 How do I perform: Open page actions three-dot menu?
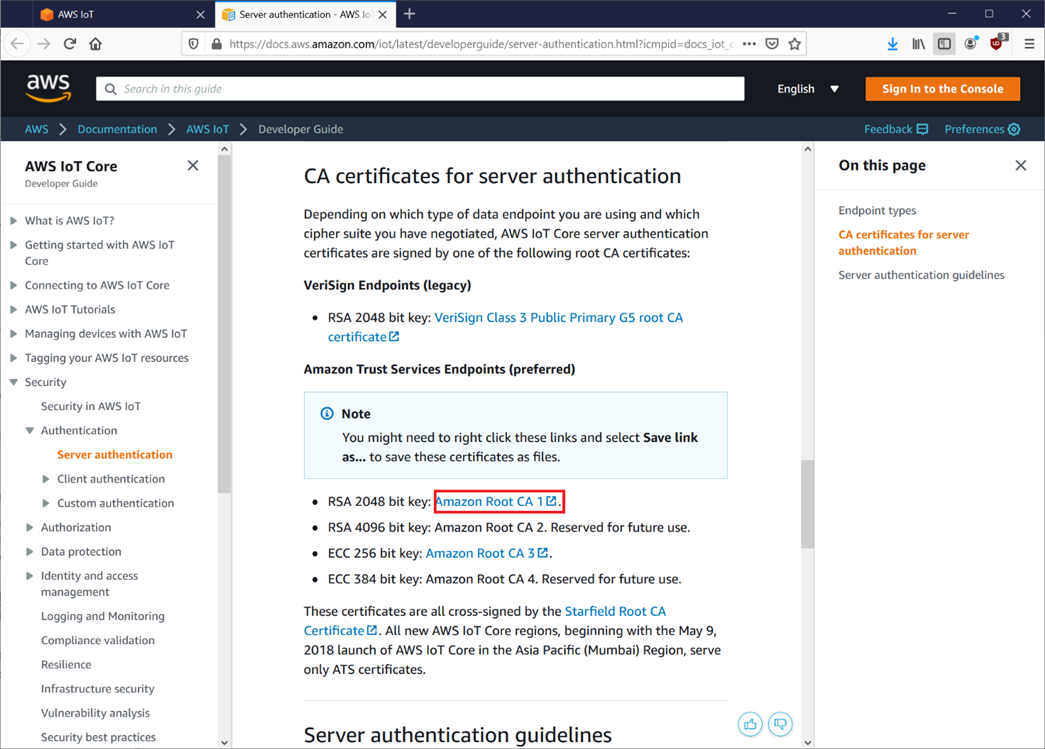[749, 44]
